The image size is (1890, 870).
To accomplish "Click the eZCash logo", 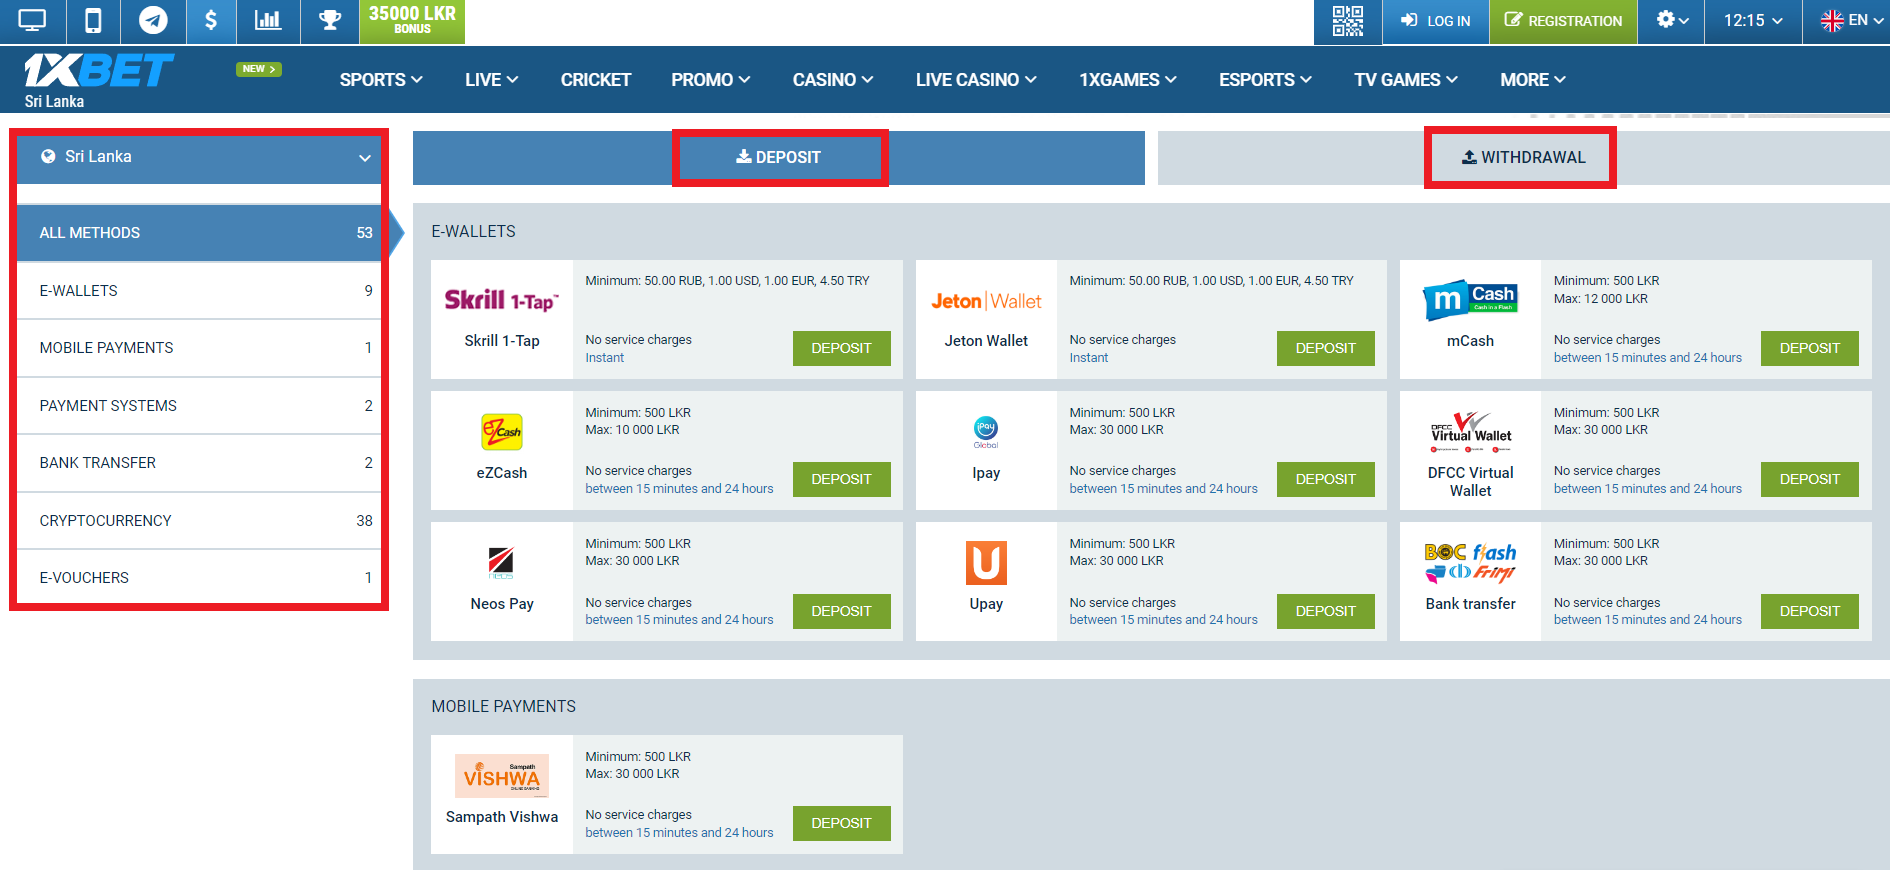I will point(502,432).
